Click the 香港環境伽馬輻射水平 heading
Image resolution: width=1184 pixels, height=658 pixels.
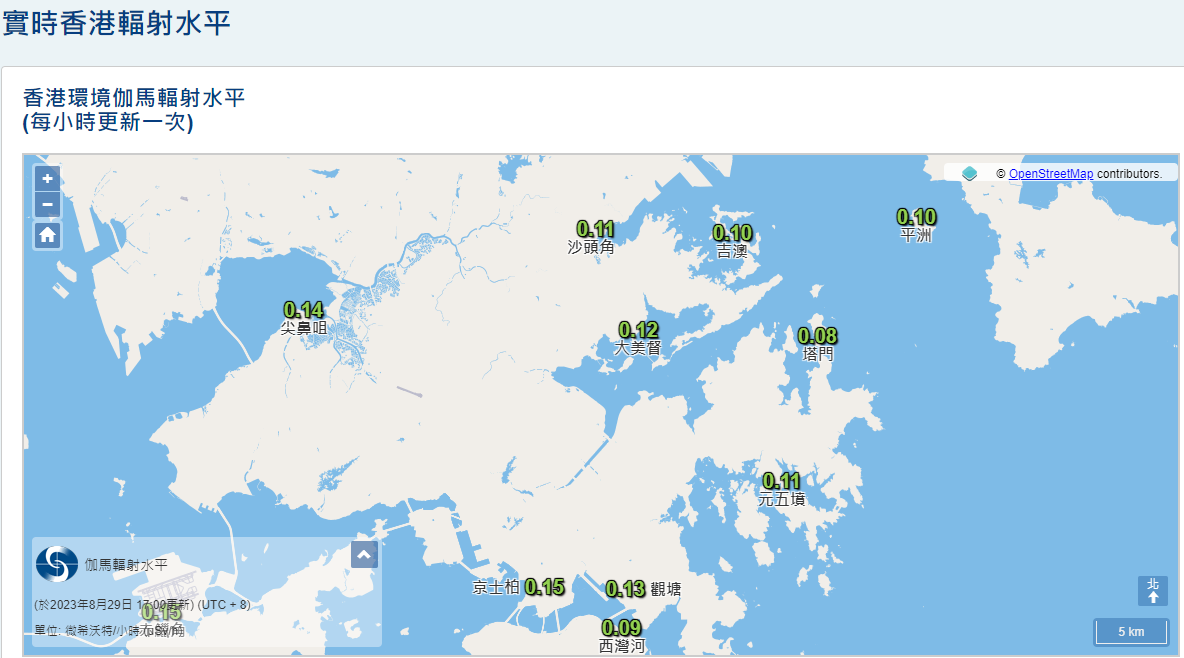click(x=134, y=98)
